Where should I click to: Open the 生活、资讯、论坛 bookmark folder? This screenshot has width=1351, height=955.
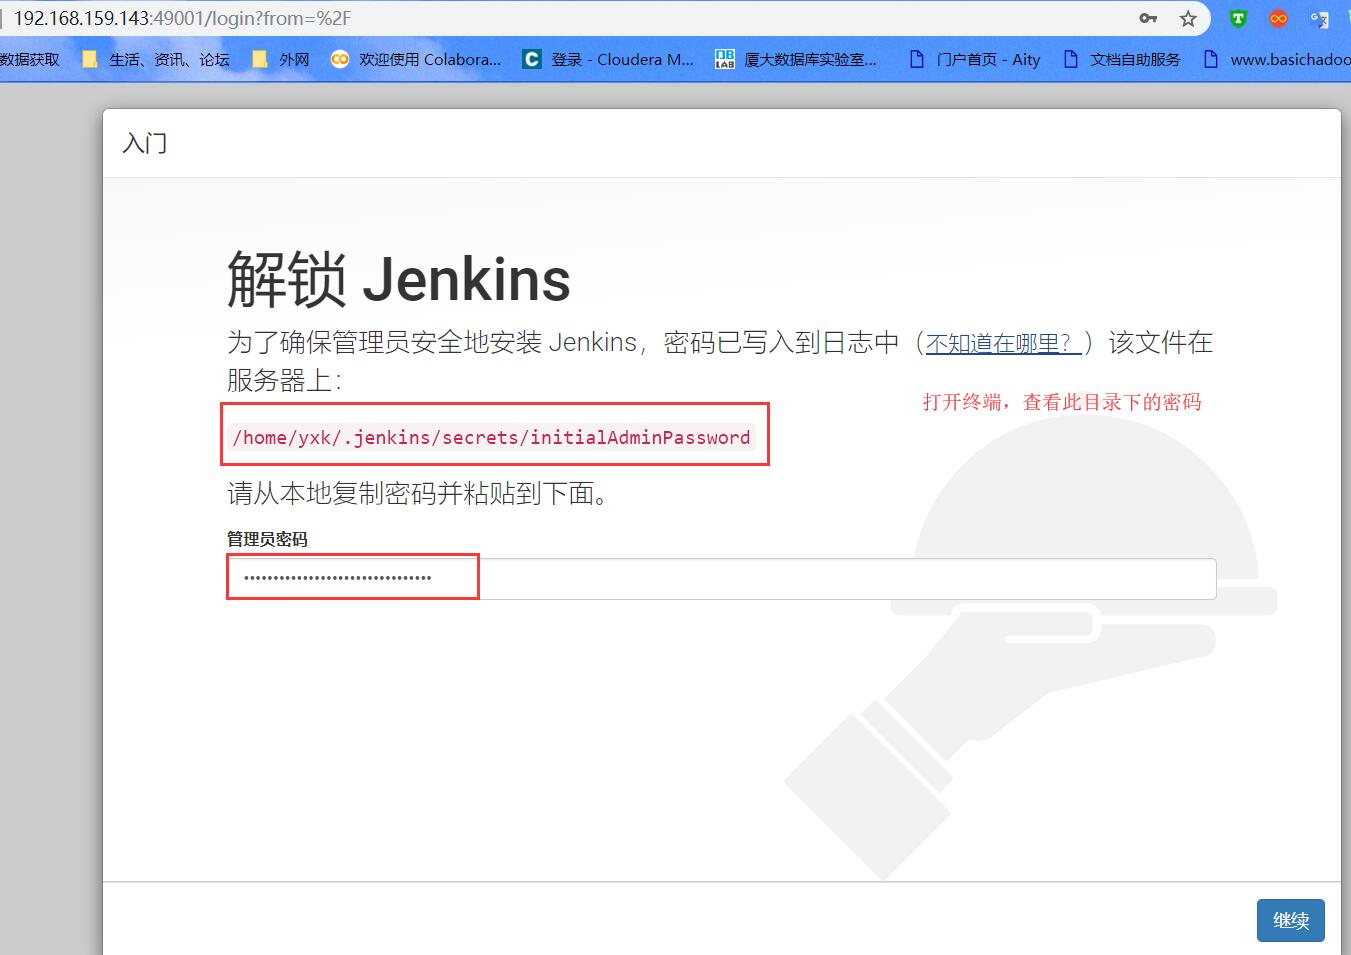click(156, 59)
